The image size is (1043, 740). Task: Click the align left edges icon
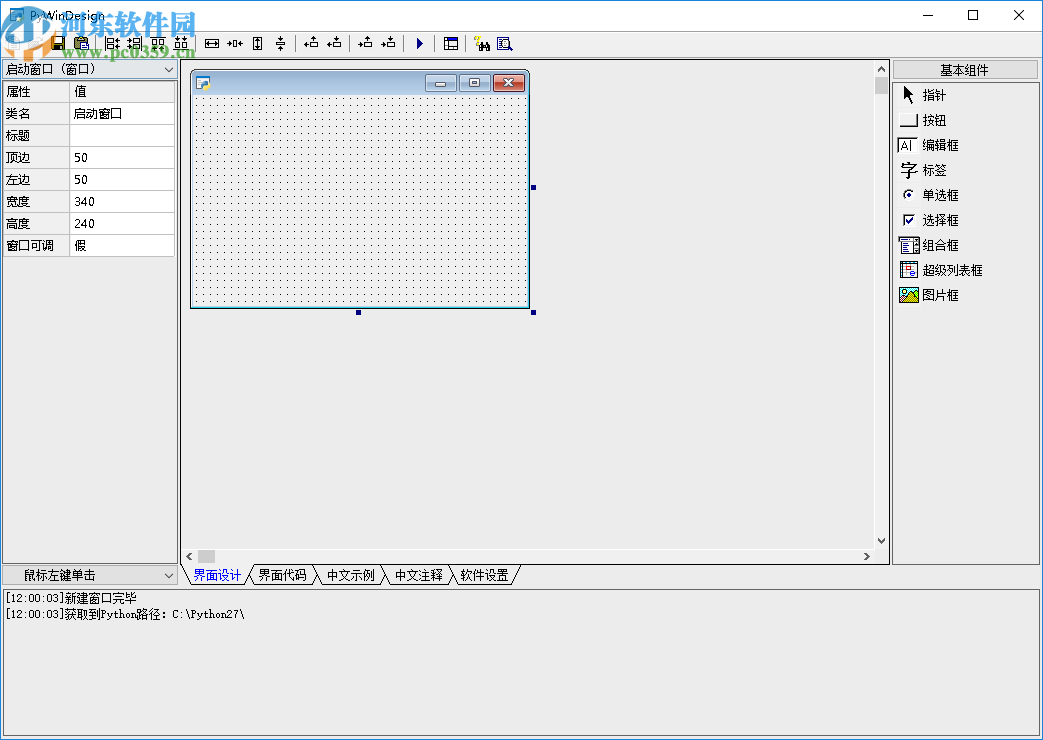click(x=112, y=43)
